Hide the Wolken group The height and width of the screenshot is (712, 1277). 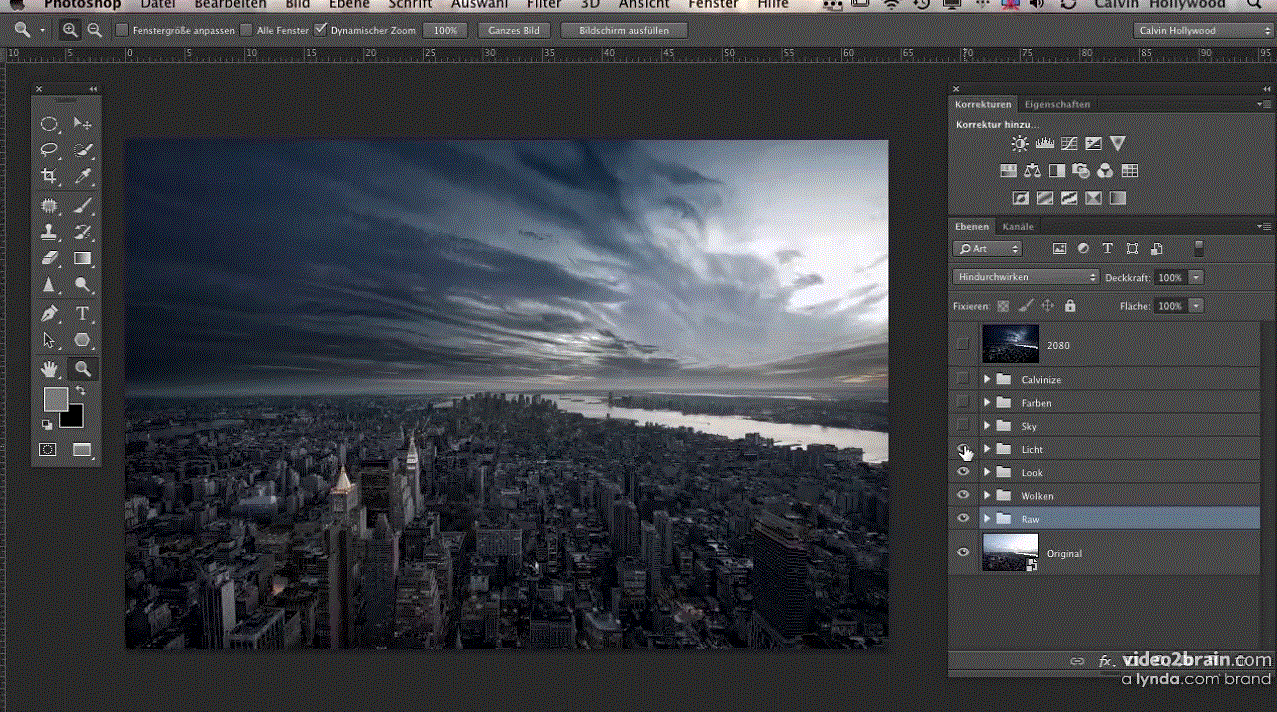[x=963, y=495]
